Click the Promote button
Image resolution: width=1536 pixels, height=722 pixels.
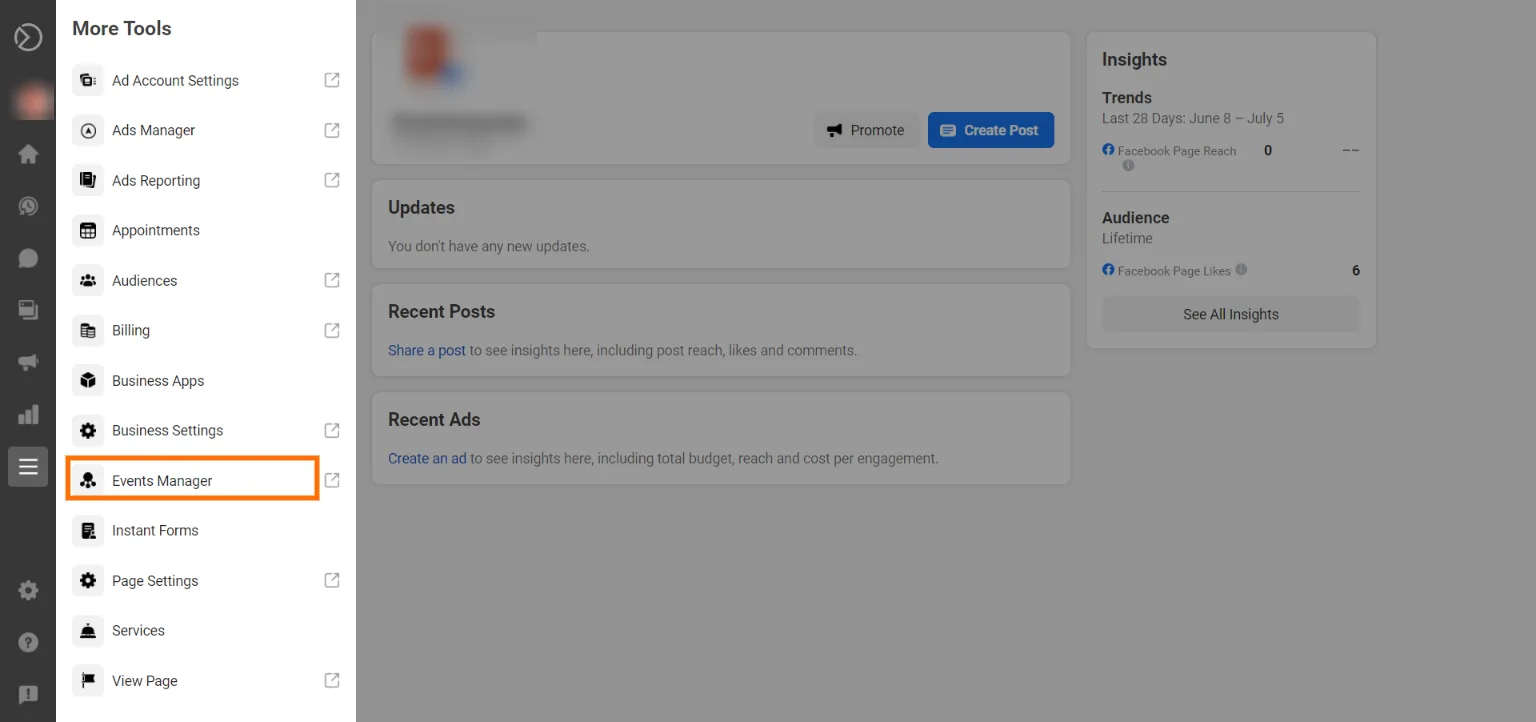coord(866,130)
